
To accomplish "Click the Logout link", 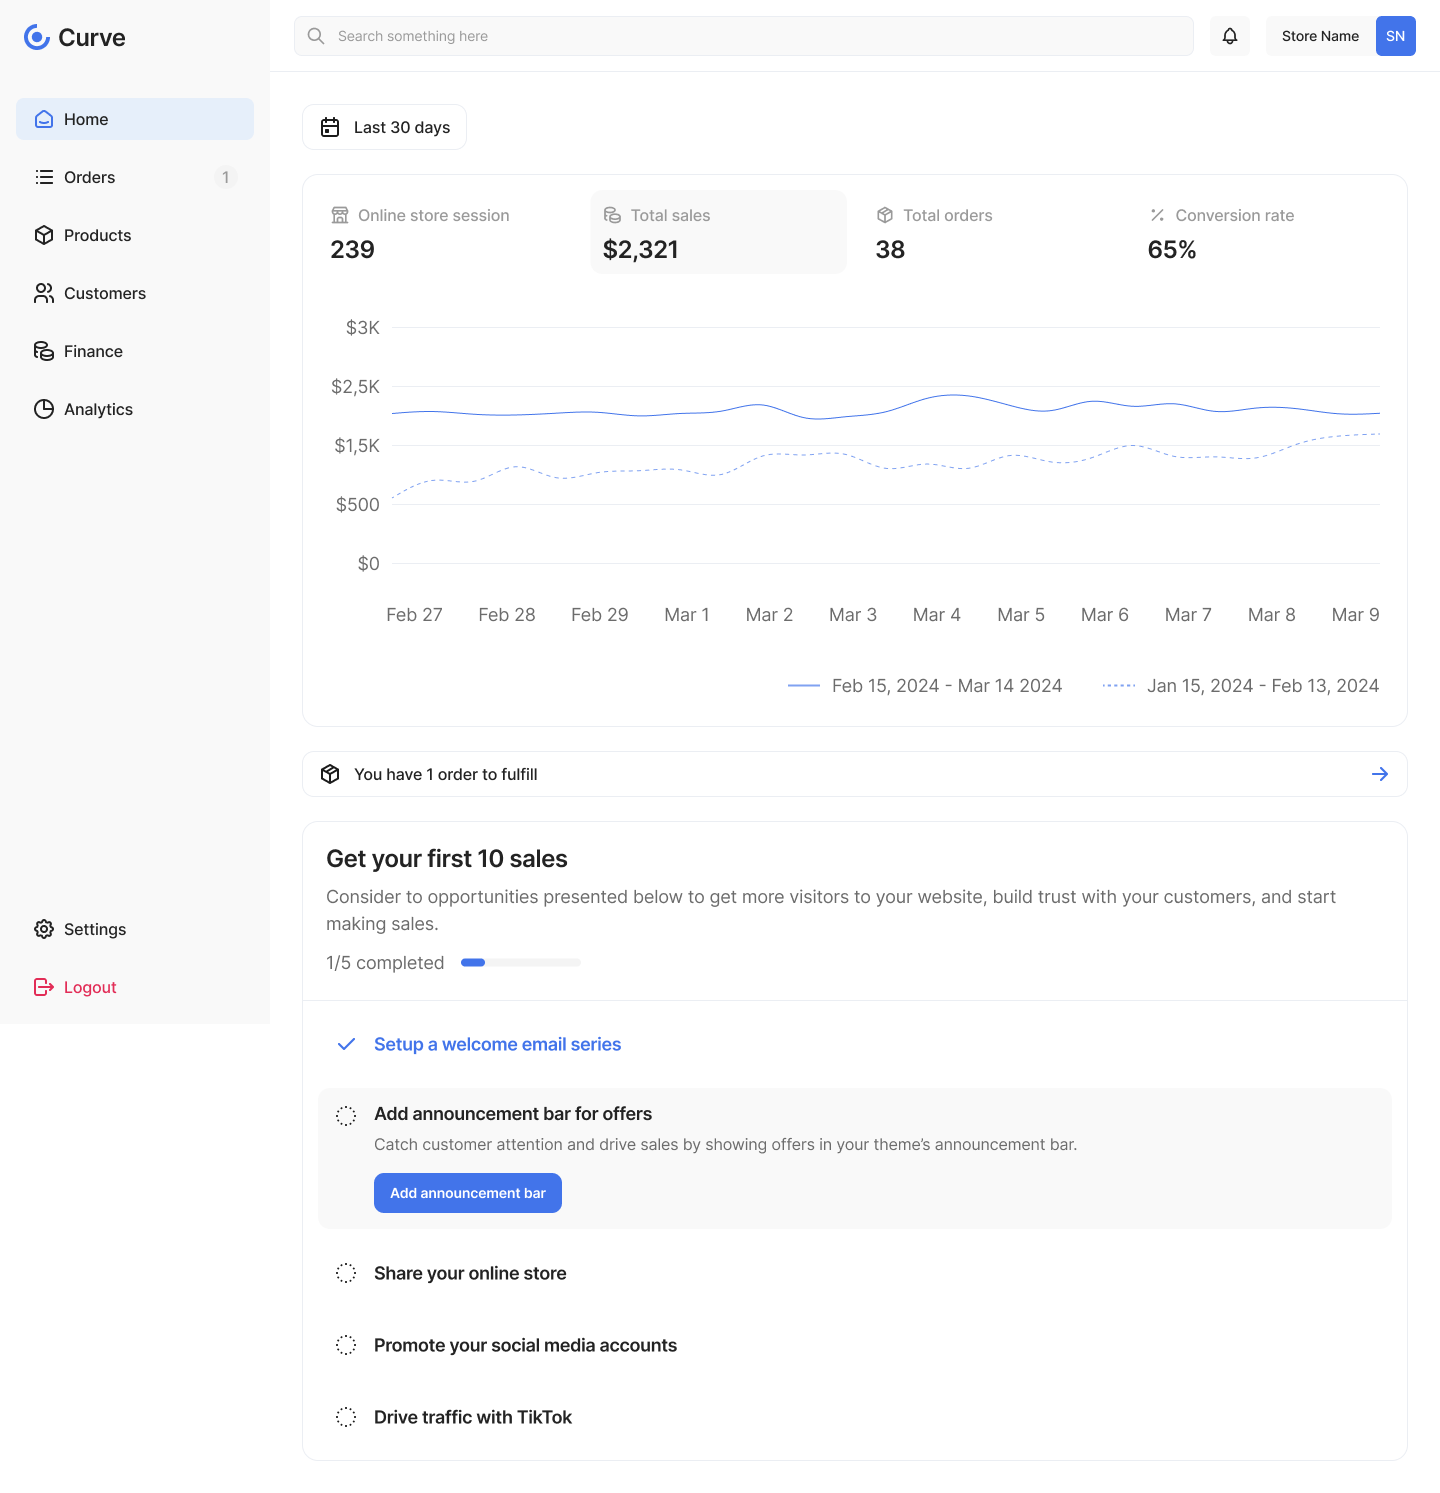I will pos(135,987).
